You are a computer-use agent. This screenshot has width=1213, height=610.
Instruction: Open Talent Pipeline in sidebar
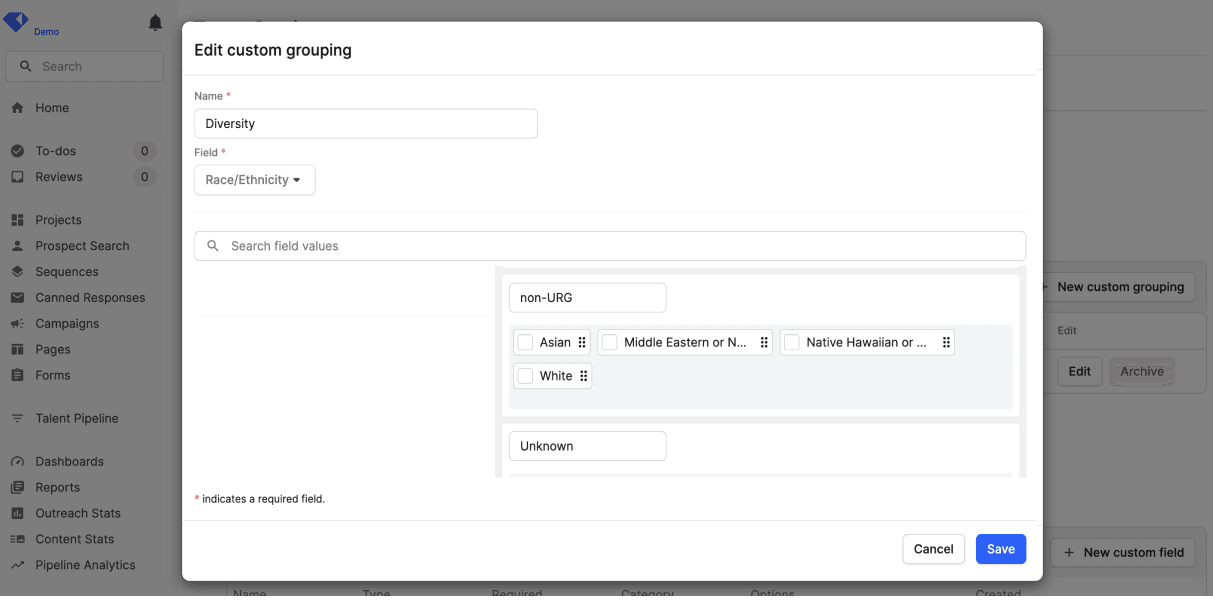(77, 418)
